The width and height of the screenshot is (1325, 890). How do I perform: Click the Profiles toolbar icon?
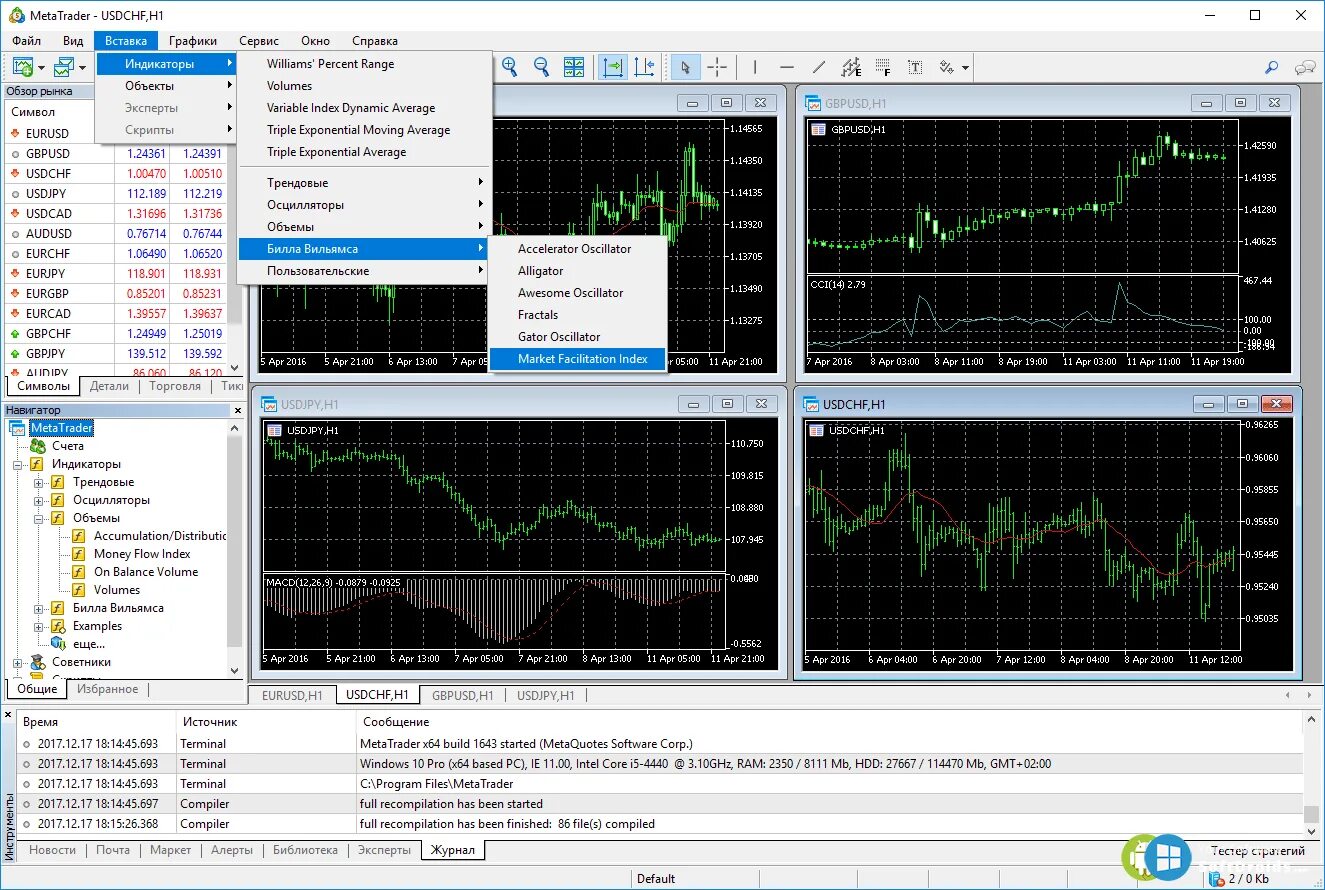pyautogui.click(x=64, y=67)
